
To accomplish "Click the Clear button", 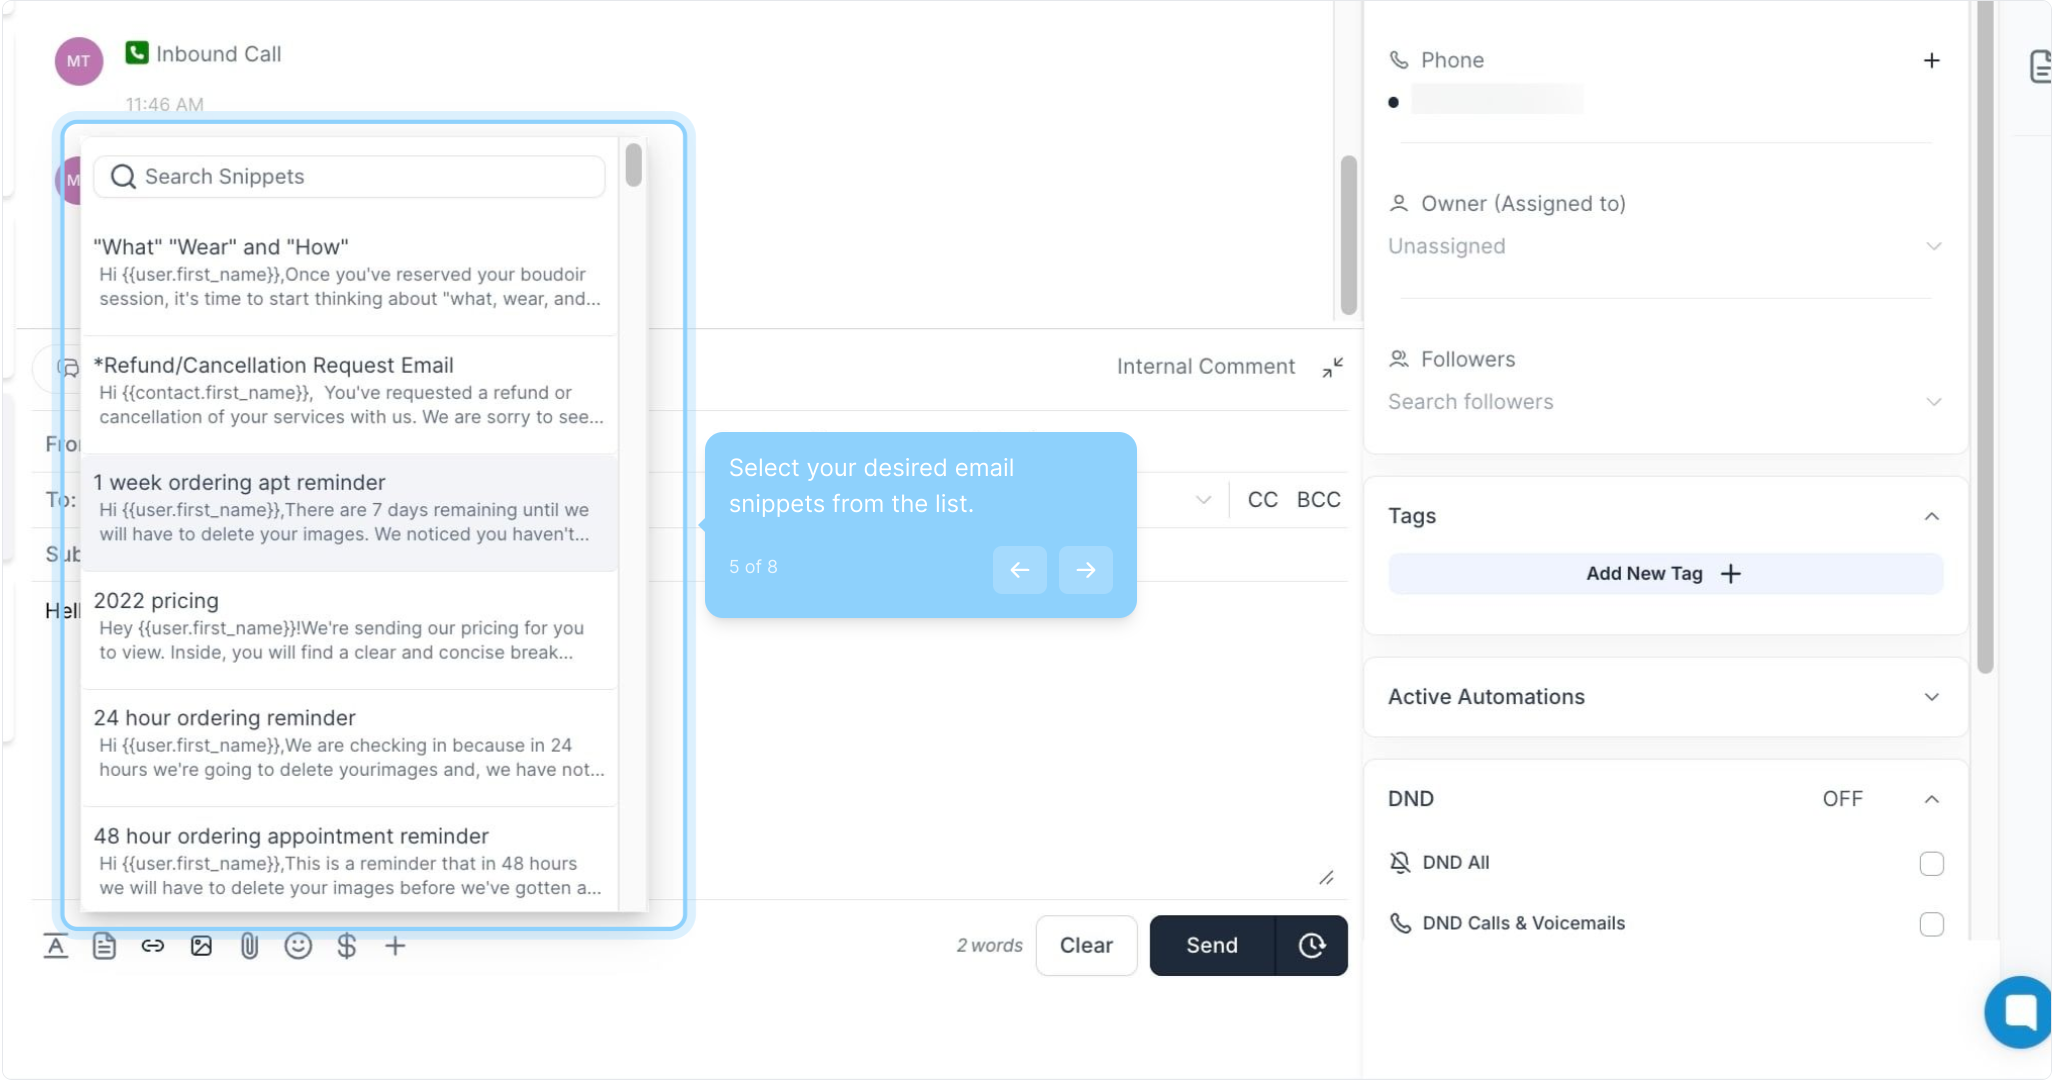I will (x=1086, y=946).
